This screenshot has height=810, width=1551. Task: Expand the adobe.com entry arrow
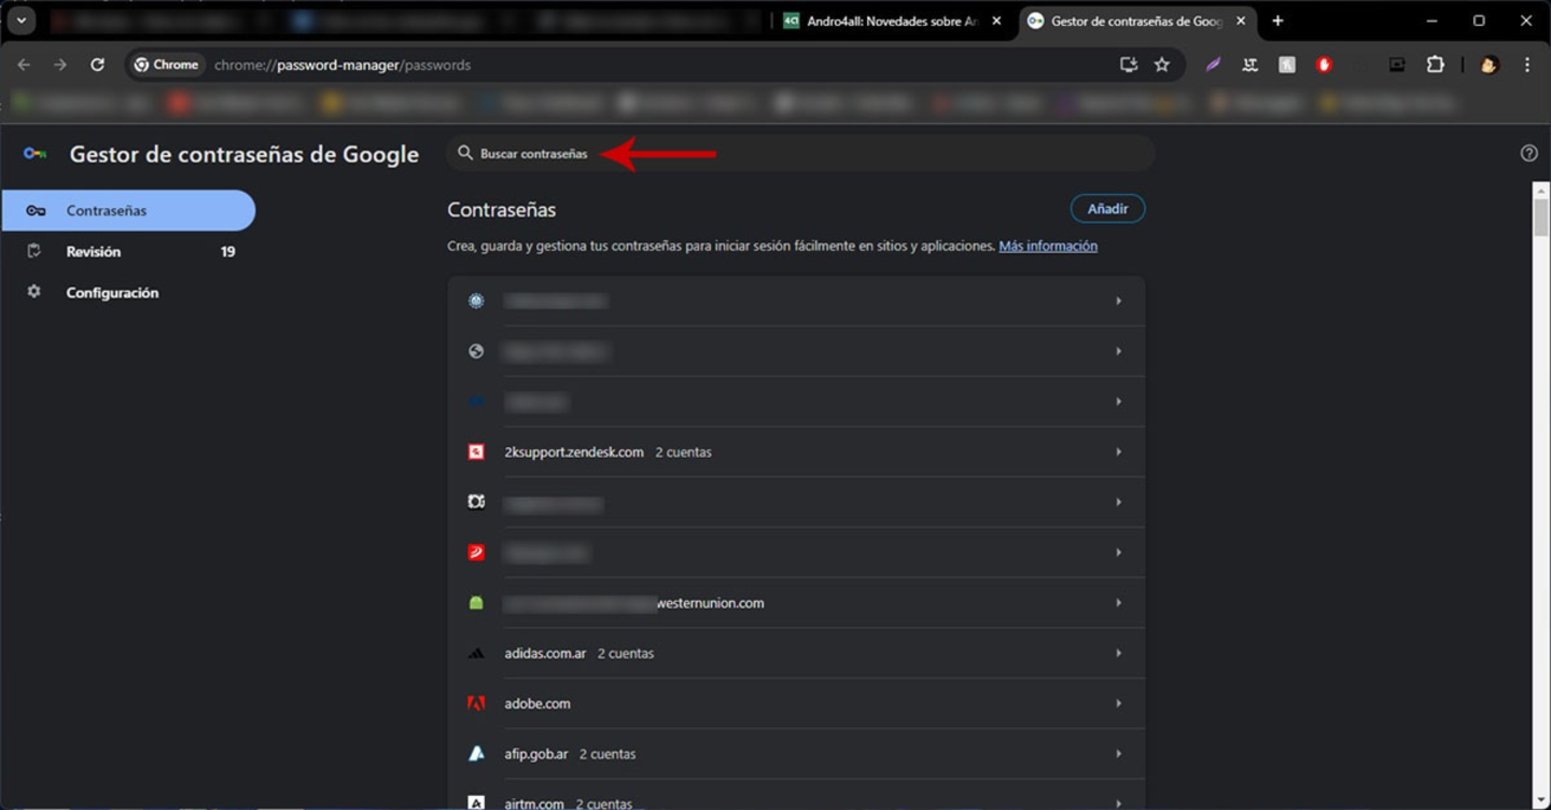[1118, 704]
